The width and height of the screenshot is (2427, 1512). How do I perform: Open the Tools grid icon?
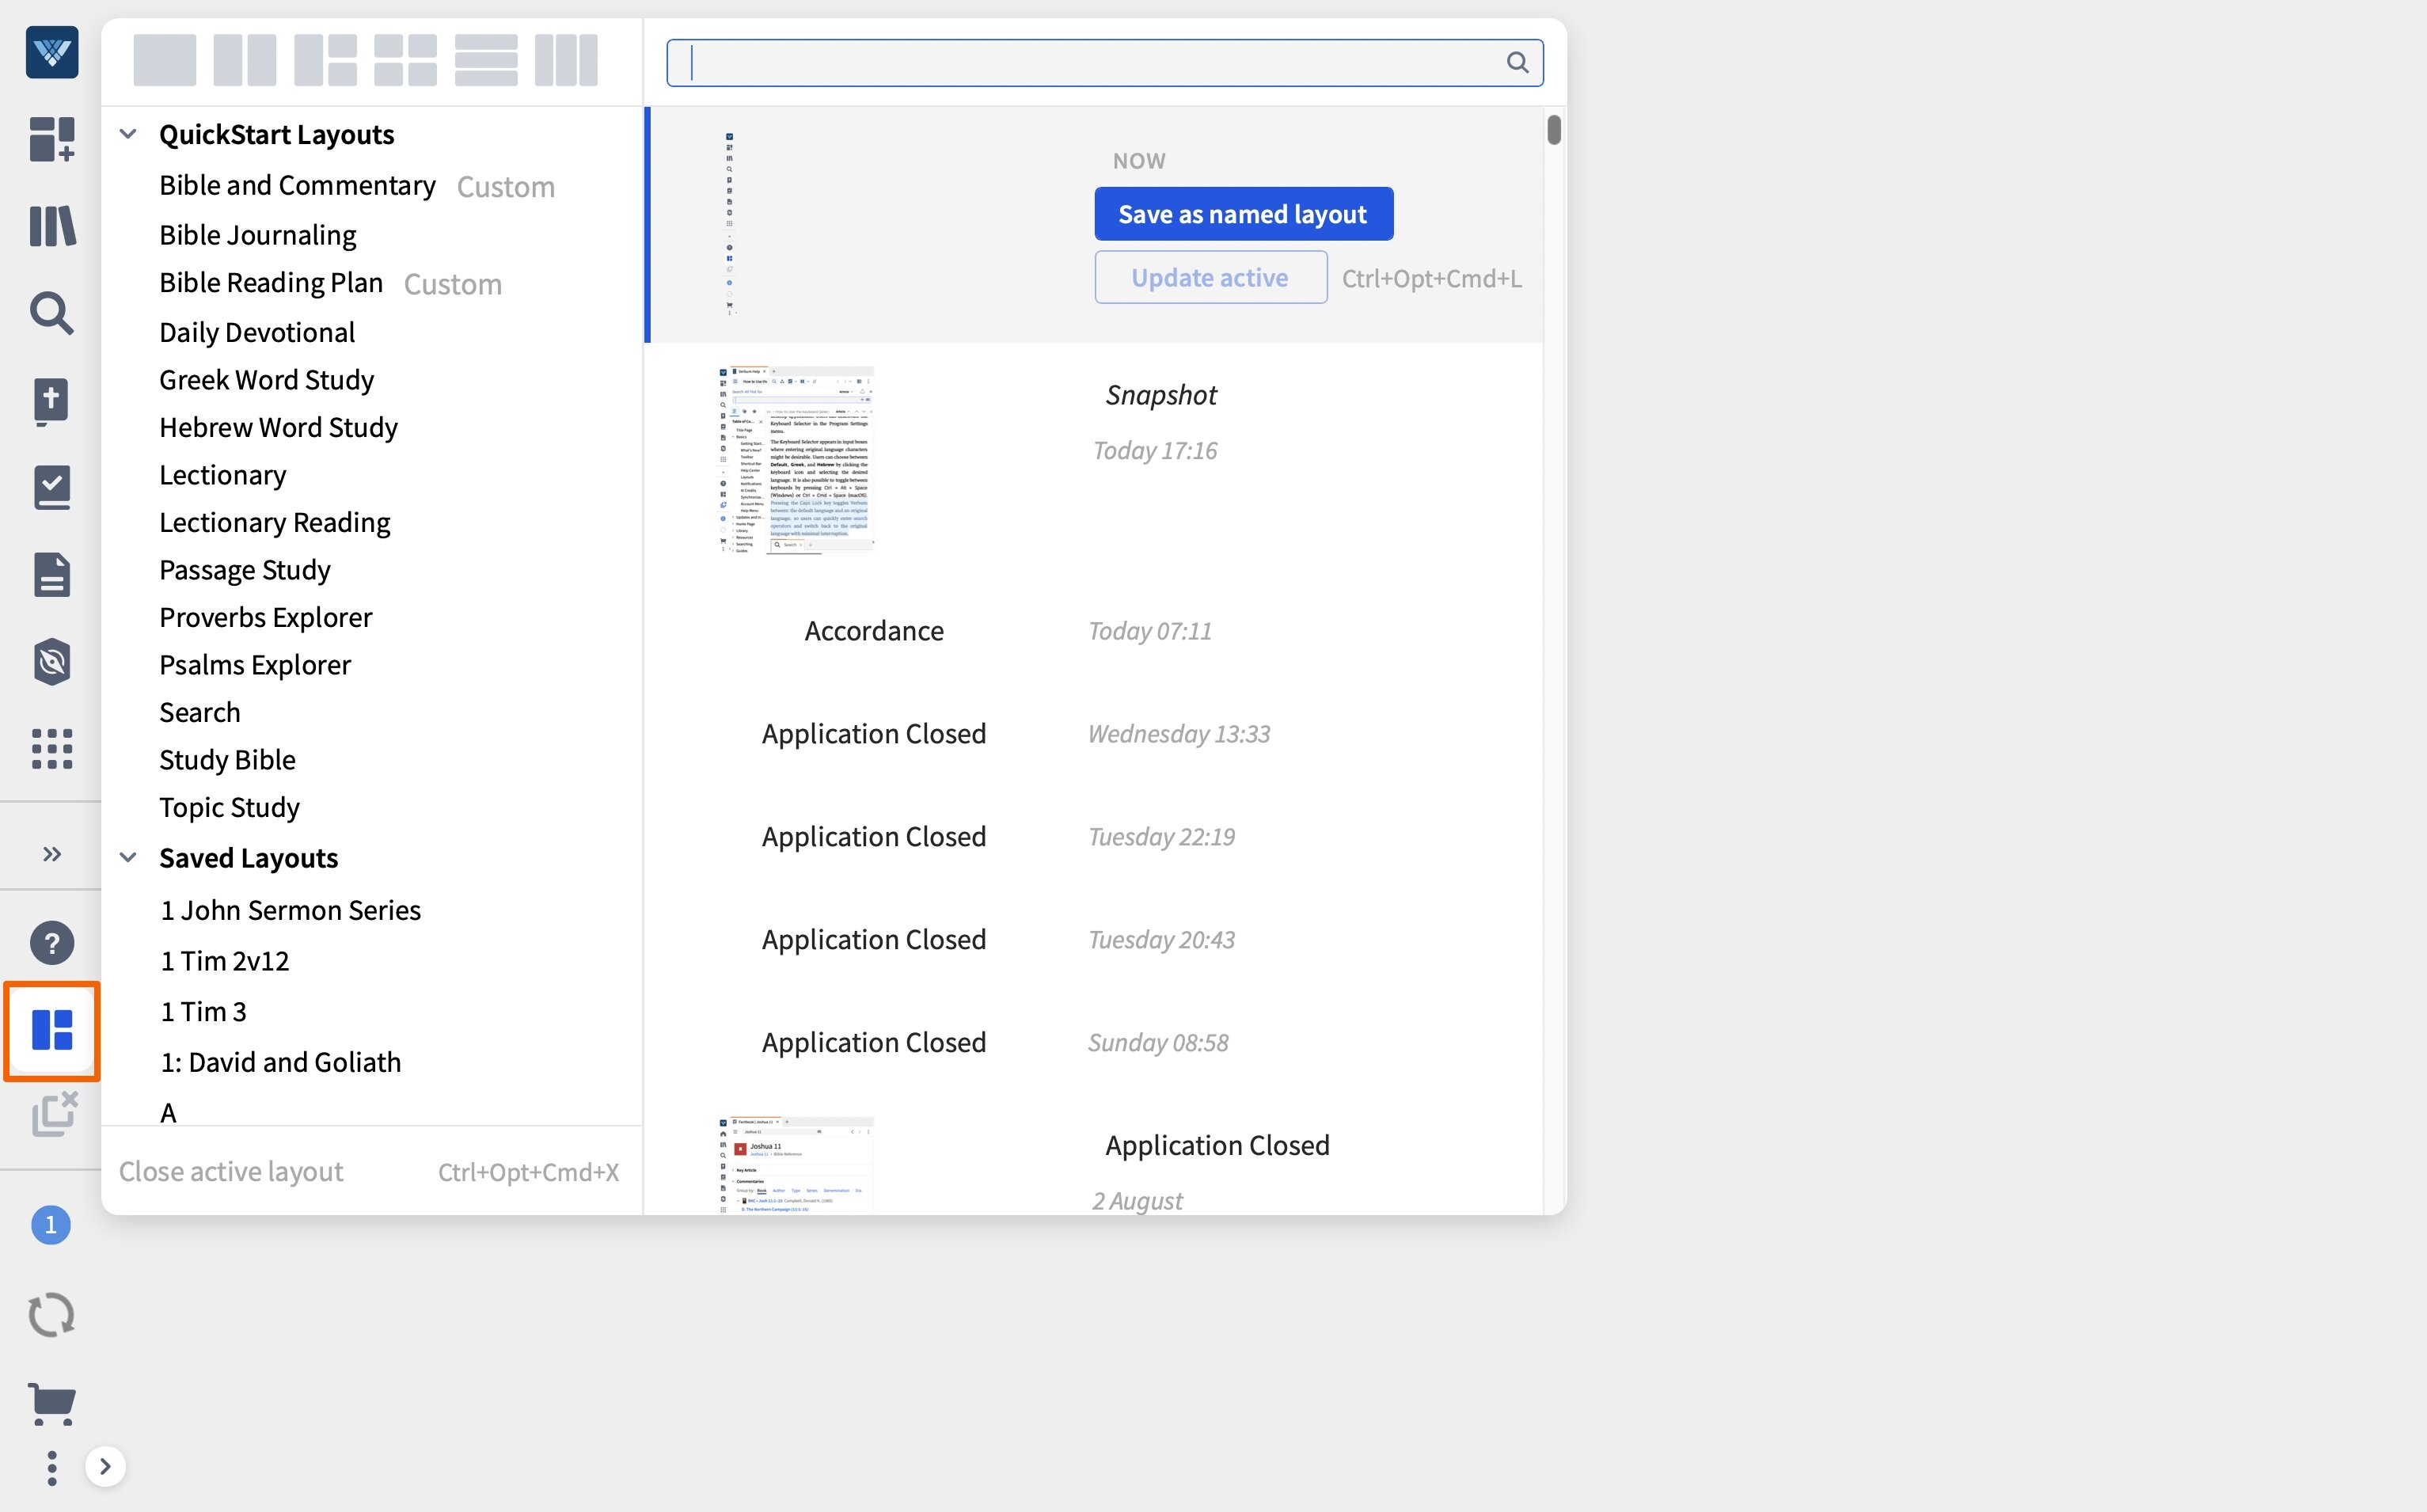pos(51,749)
